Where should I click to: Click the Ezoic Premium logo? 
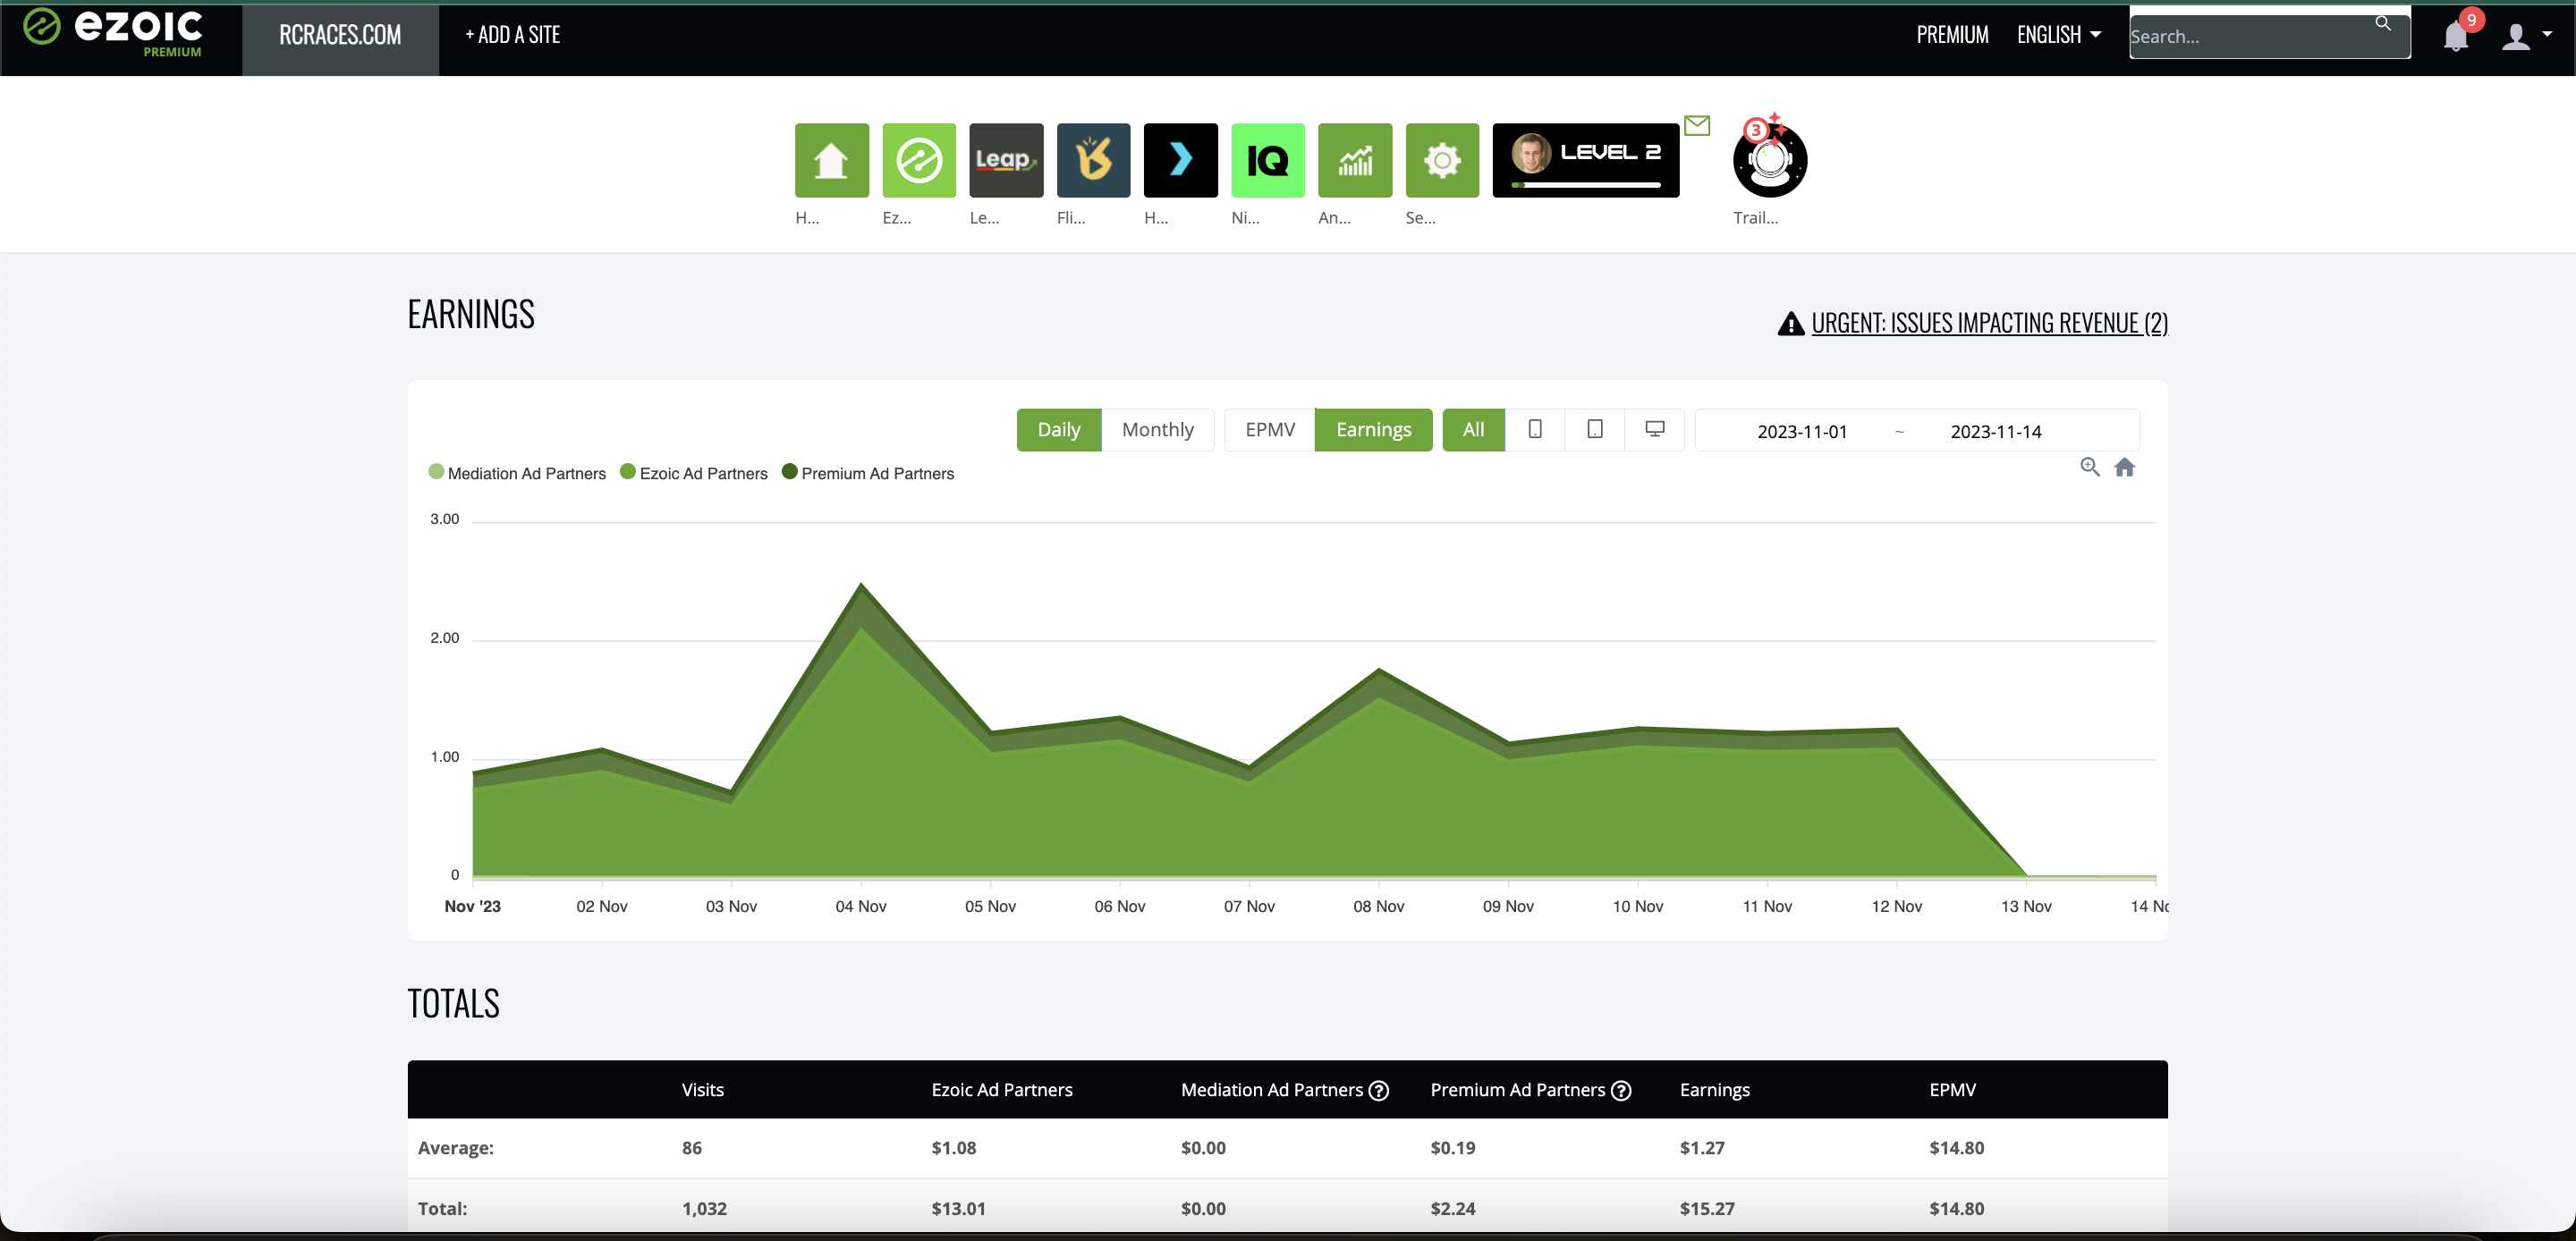pyautogui.click(x=113, y=33)
